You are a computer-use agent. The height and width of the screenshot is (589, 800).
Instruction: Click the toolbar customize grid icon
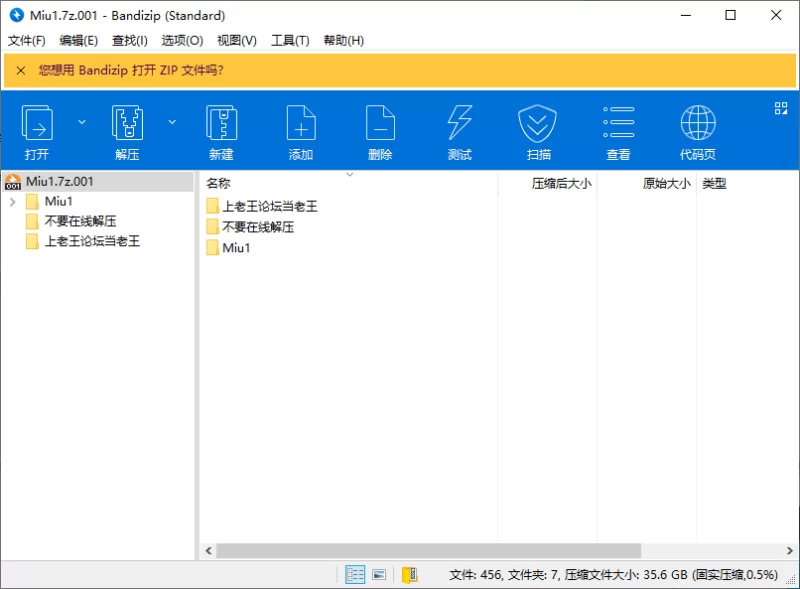[x=781, y=108]
